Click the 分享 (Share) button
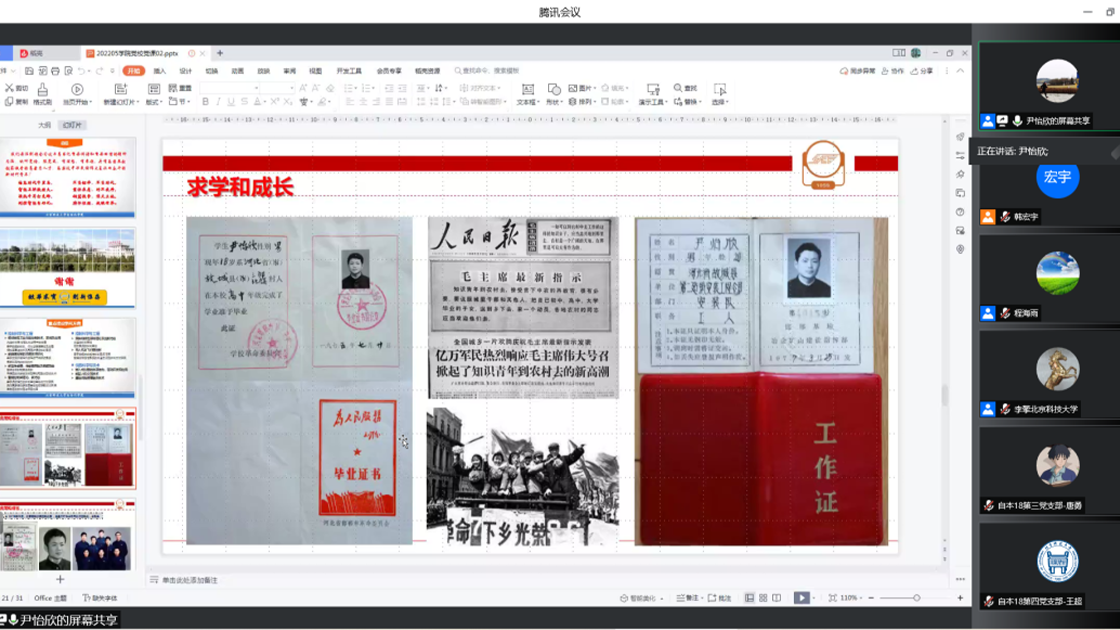1120x630 pixels. pyautogui.click(x=923, y=71)
